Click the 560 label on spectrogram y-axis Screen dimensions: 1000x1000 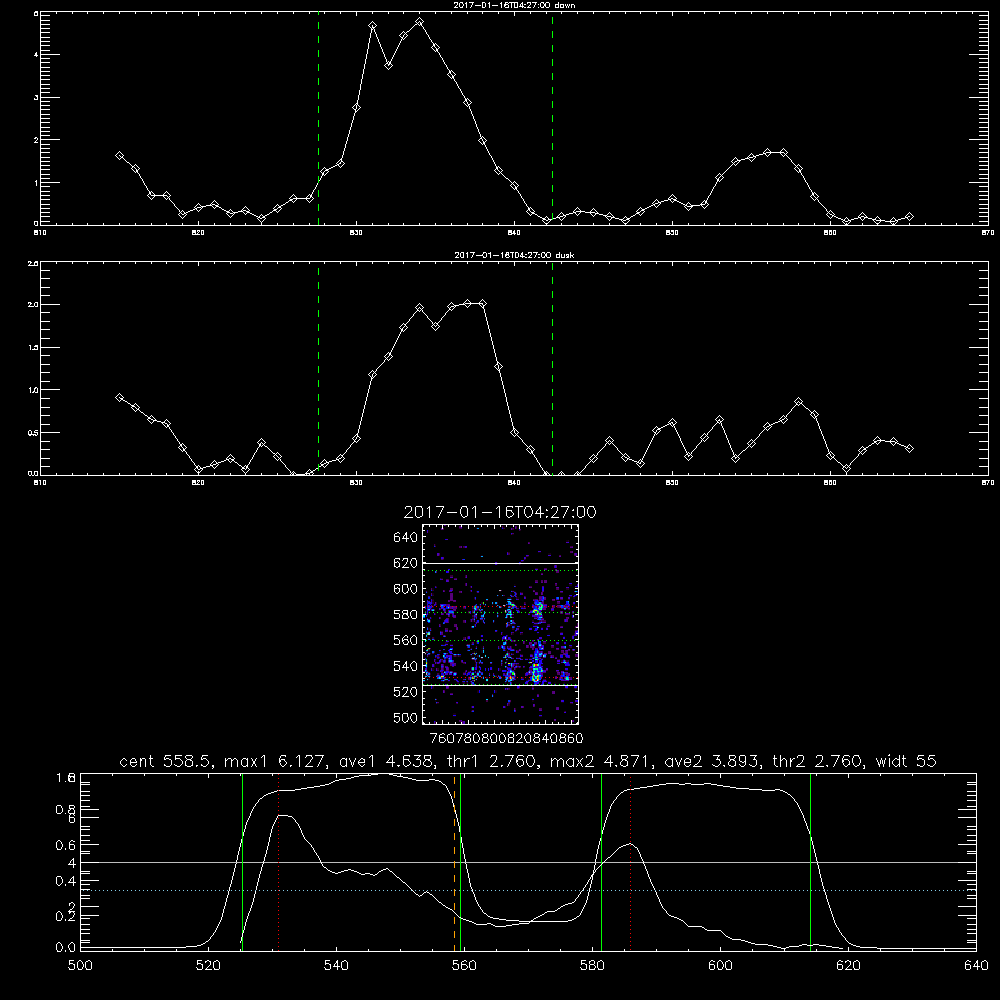[x=406, y=640]
